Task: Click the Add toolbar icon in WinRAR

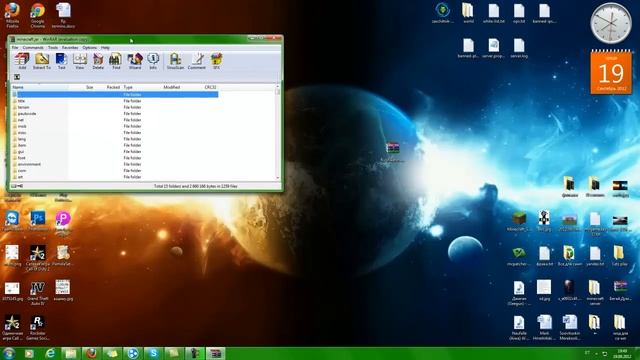Action: point(22,61)
